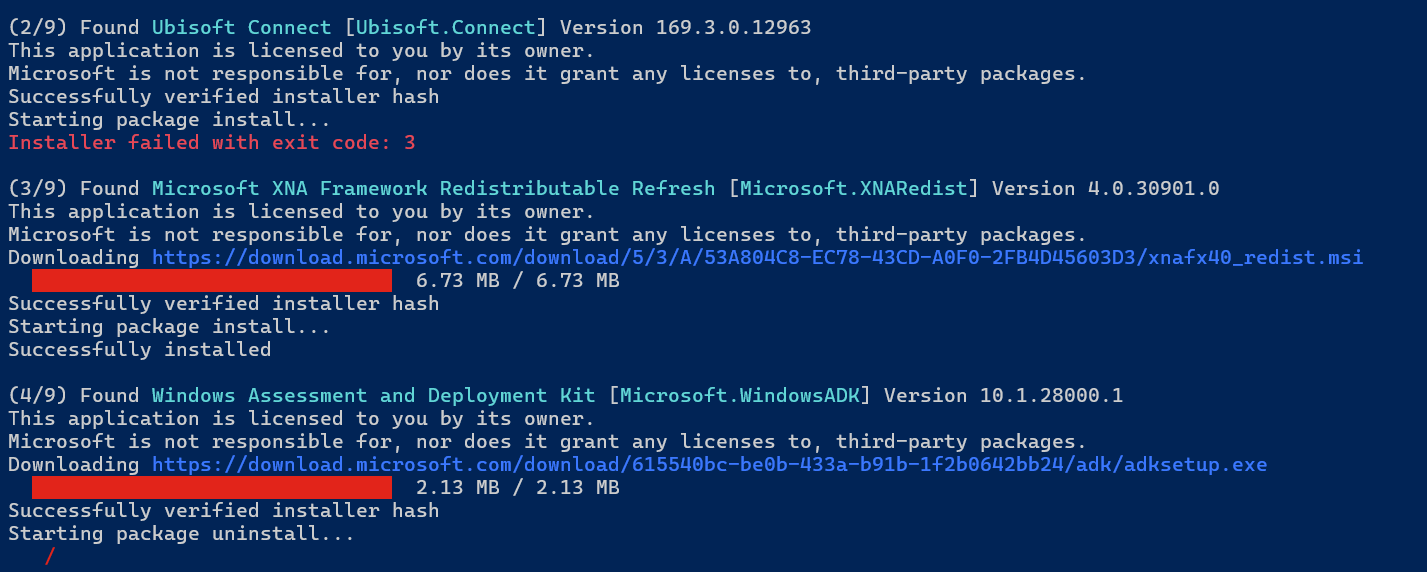Click the Microsoft XNA Framework Redistributable Refresh name
Image resolution: width=1427 pixels, height=572 pixels.
point(433,189)
